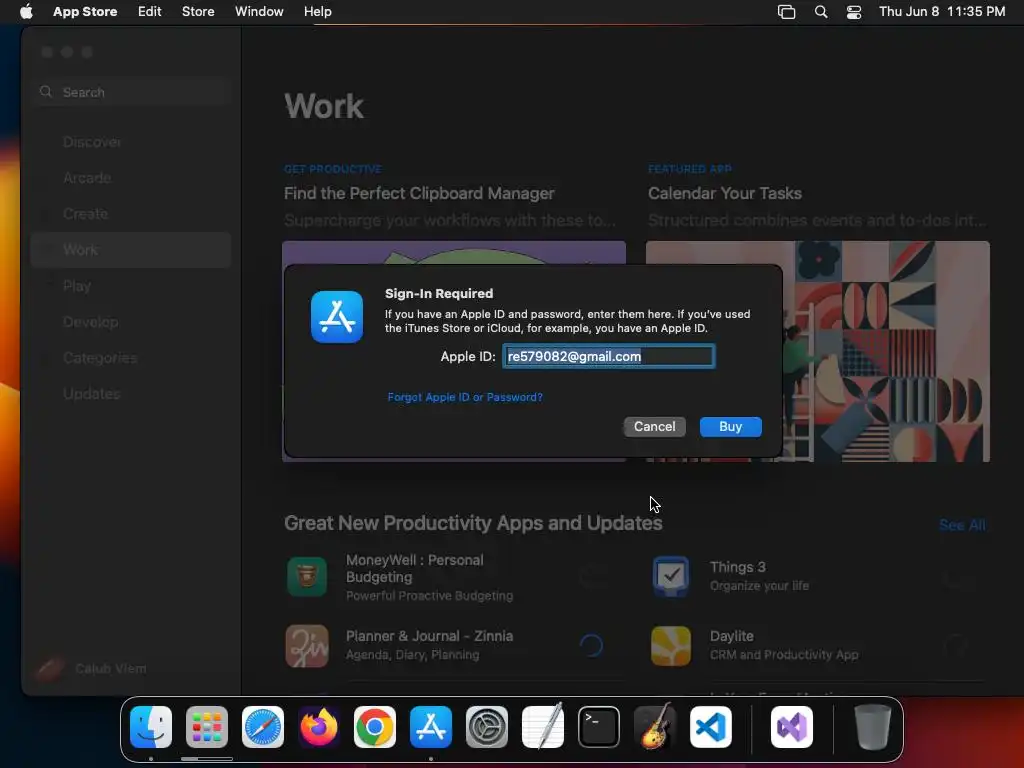Open the account profile at sidebar bottom

[91, 668]
